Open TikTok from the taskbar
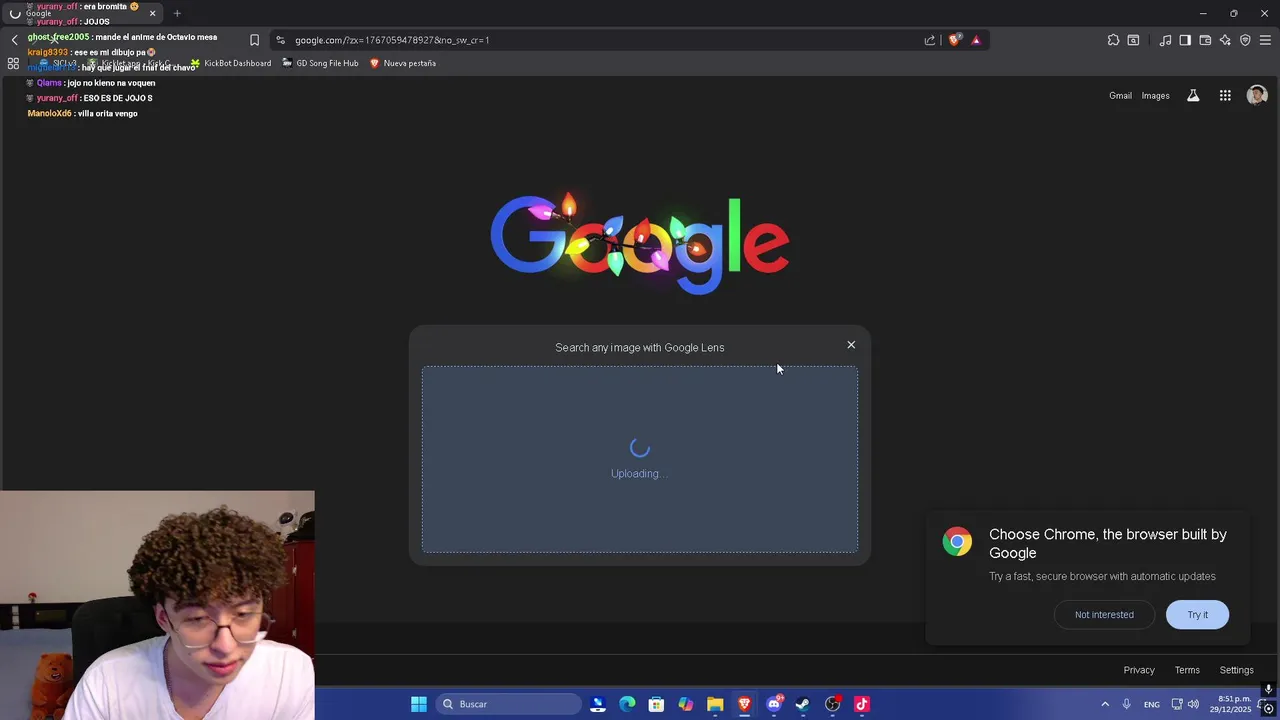 [862, 704]
